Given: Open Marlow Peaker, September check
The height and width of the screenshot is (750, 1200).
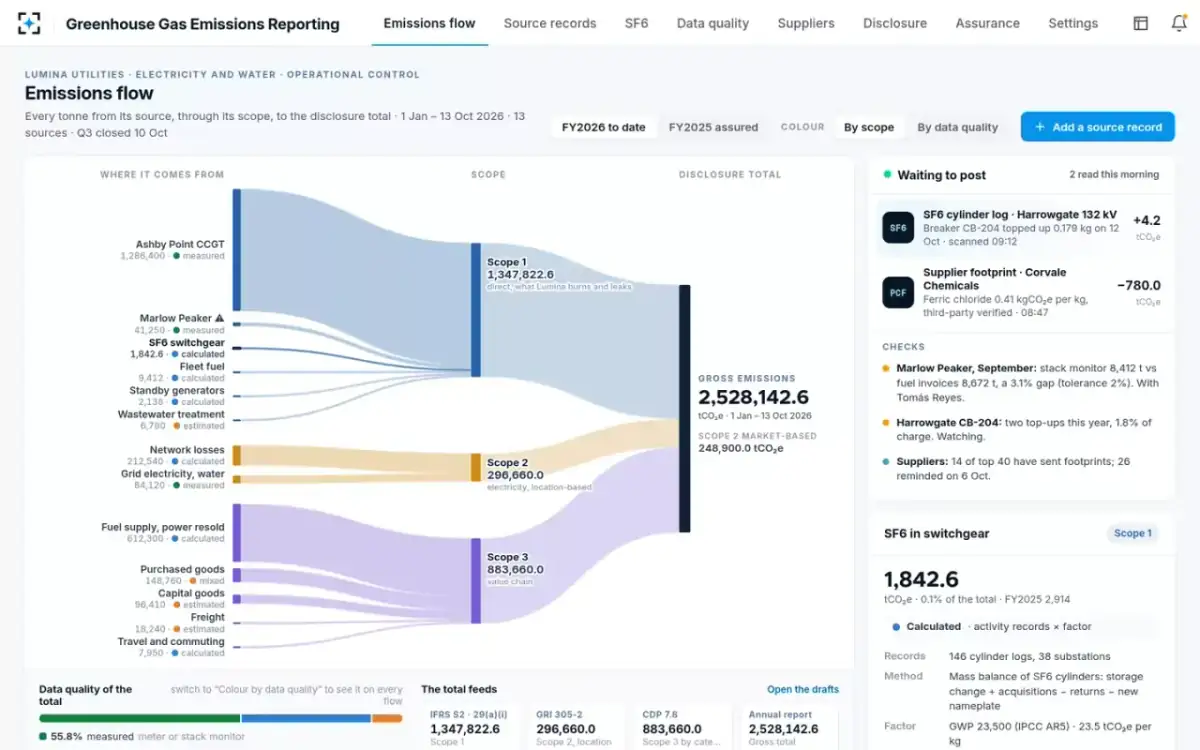Looking at the screenshot, I should coord(1021,382).
